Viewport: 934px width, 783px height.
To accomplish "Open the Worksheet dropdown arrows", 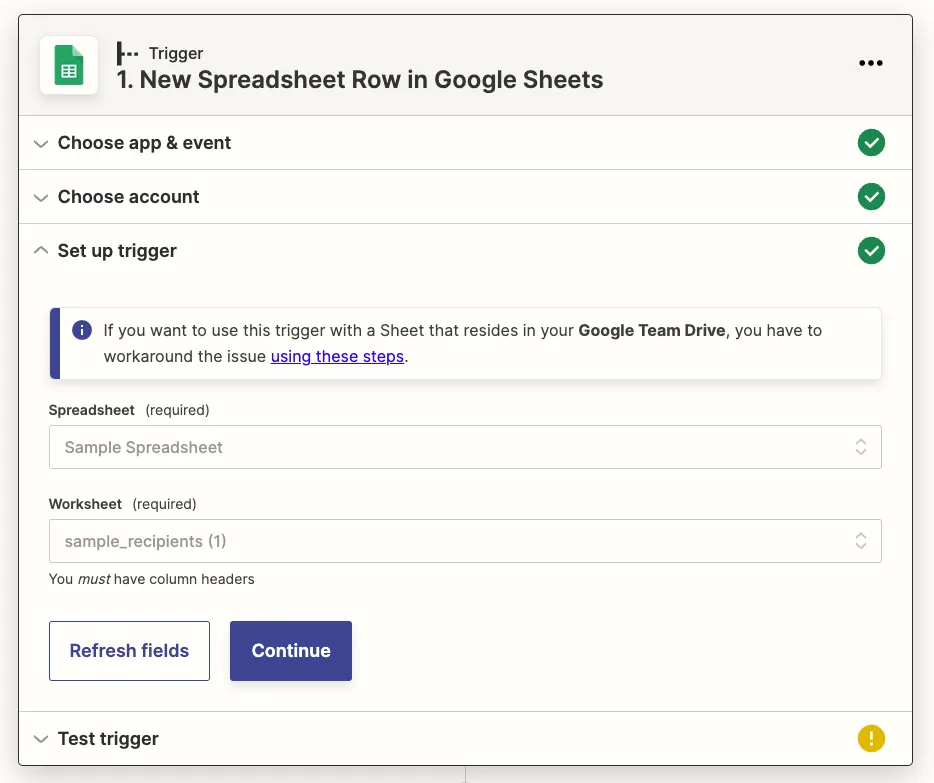I will tap(860, 541).
